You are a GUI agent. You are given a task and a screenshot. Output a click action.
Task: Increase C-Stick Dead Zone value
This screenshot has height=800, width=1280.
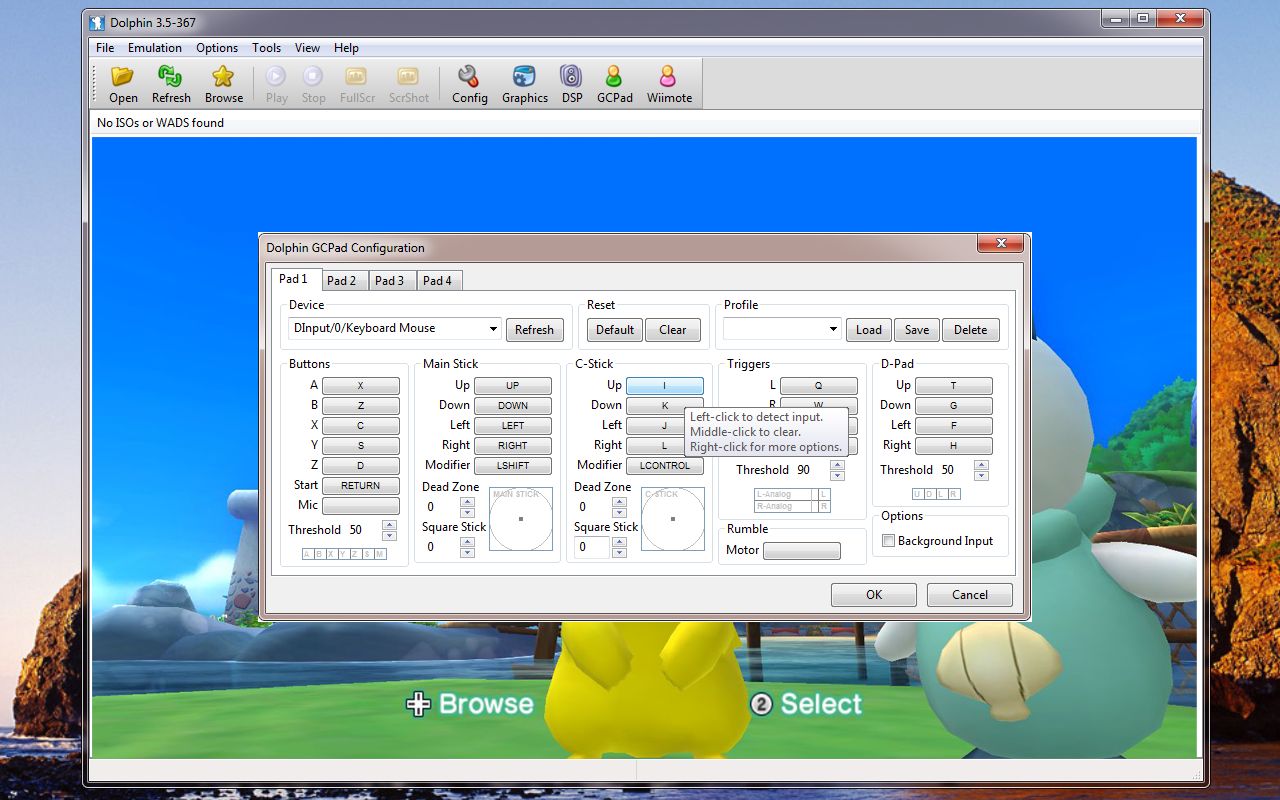click(620, 502)
